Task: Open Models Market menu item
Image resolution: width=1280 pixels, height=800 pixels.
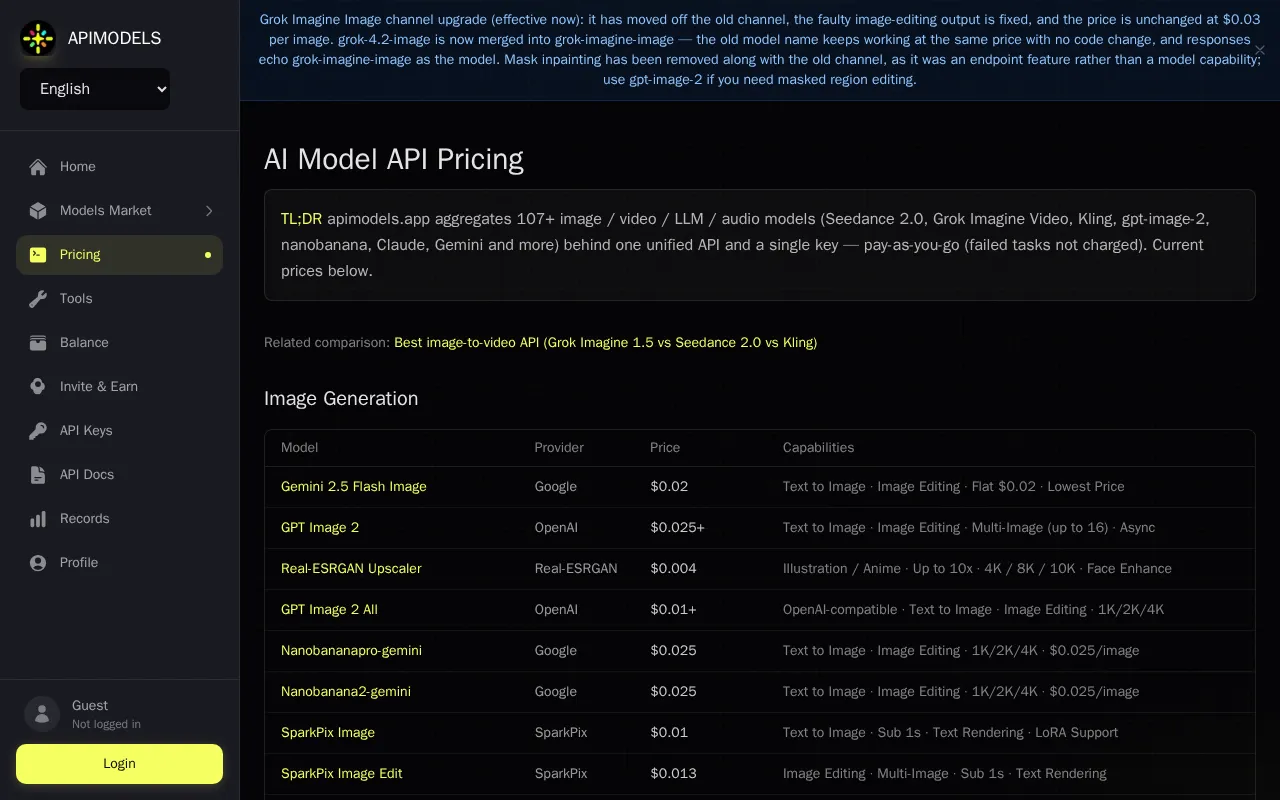Action: tap(119, 211)
